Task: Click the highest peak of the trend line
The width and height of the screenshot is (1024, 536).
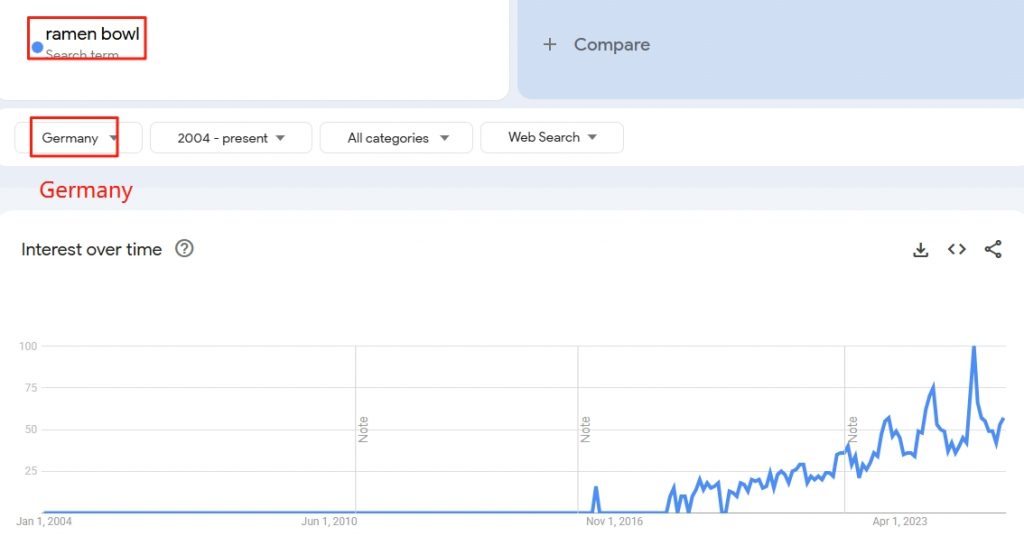Action: 973,347
